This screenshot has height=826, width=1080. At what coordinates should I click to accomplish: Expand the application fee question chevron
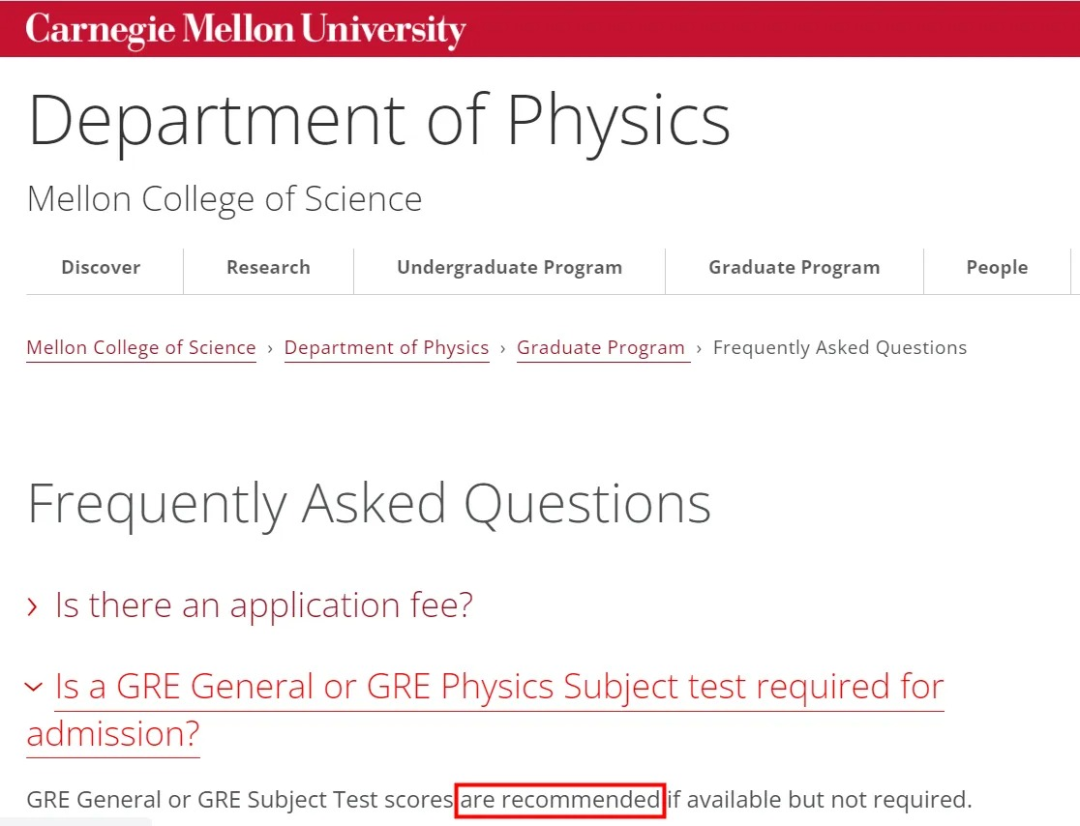(34, 607)
